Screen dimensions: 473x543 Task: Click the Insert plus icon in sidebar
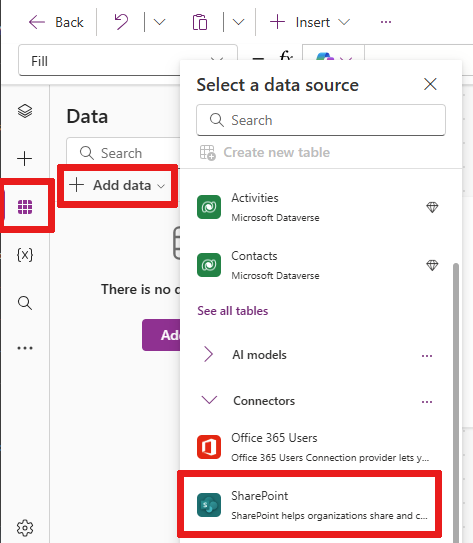click(25, 159)
